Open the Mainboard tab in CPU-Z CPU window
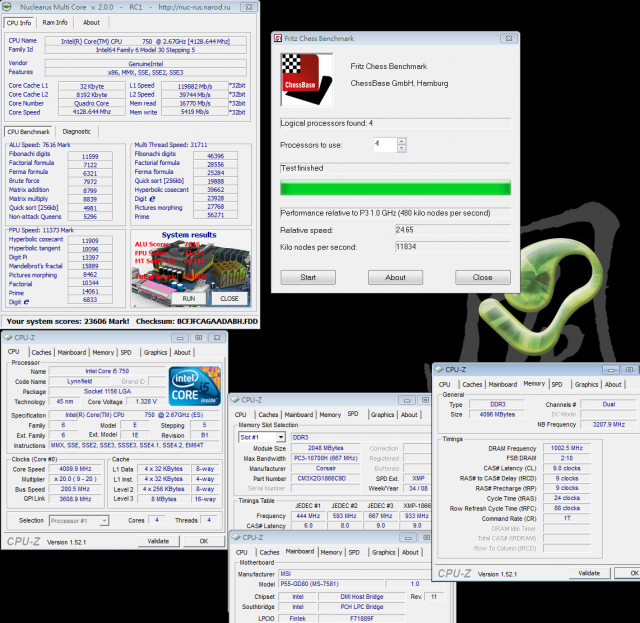Image resolution: width=640 pixels, height=623 pixels. pyautogui.click(x=72, y=352)
